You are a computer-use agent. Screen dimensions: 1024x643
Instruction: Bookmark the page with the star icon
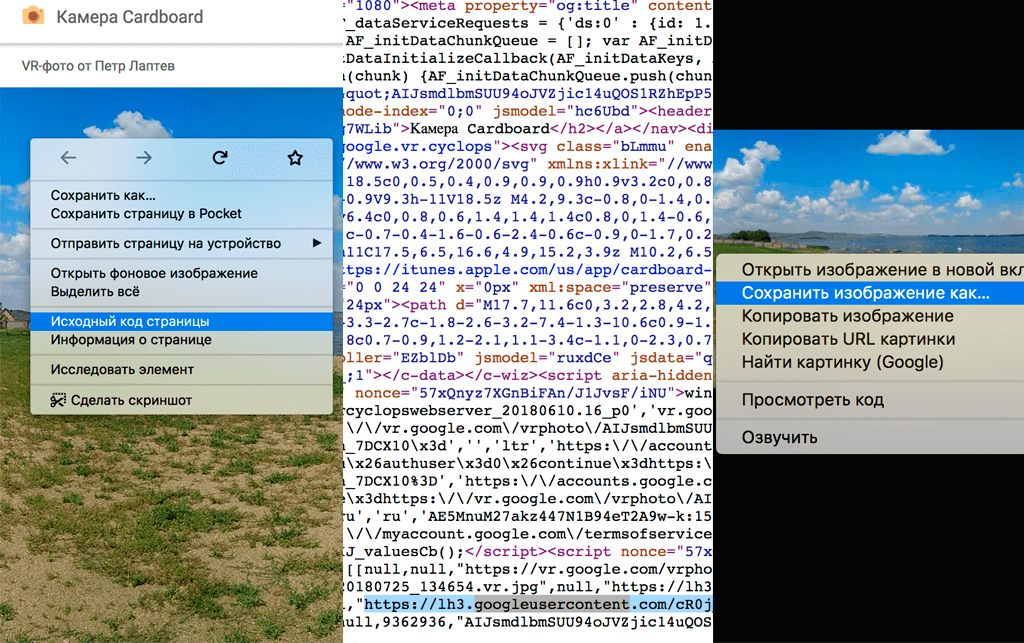[x=295, y=157]
